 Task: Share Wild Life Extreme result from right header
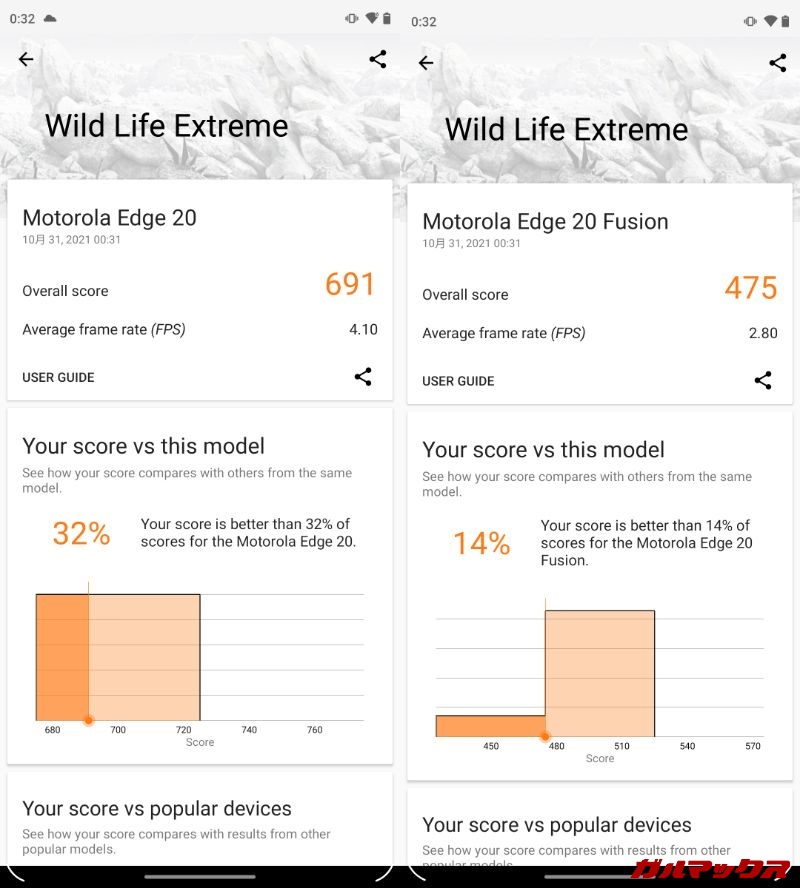point(778,63)
